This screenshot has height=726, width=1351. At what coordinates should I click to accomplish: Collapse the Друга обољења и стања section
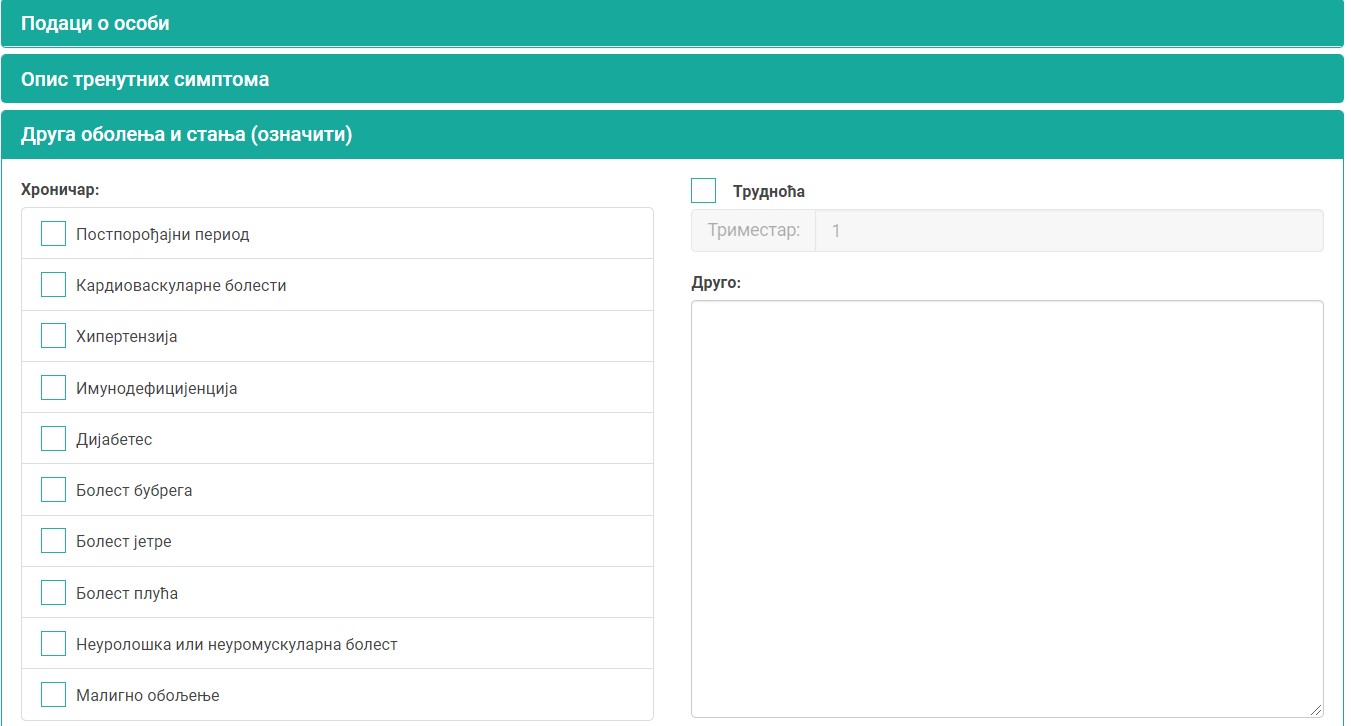pyautogui.click(x=672, y=135)
